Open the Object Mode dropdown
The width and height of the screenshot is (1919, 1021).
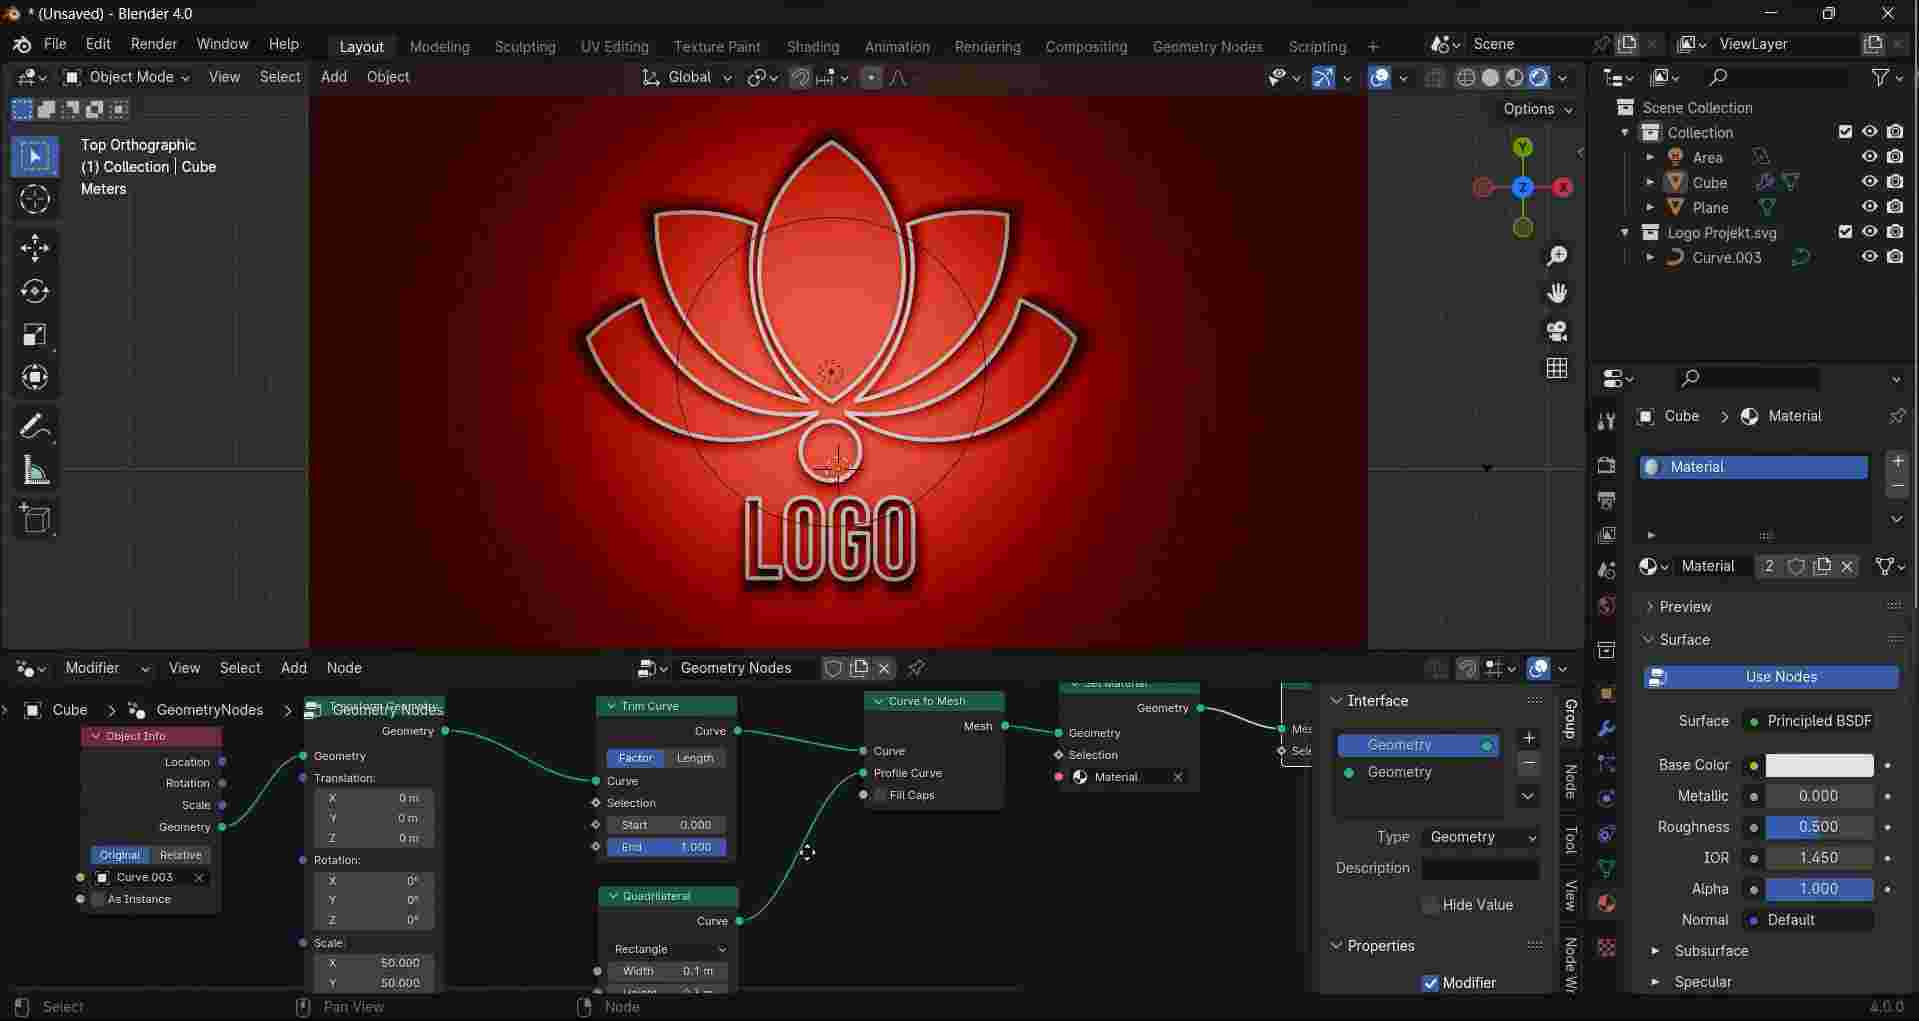[x=126, y=77]
